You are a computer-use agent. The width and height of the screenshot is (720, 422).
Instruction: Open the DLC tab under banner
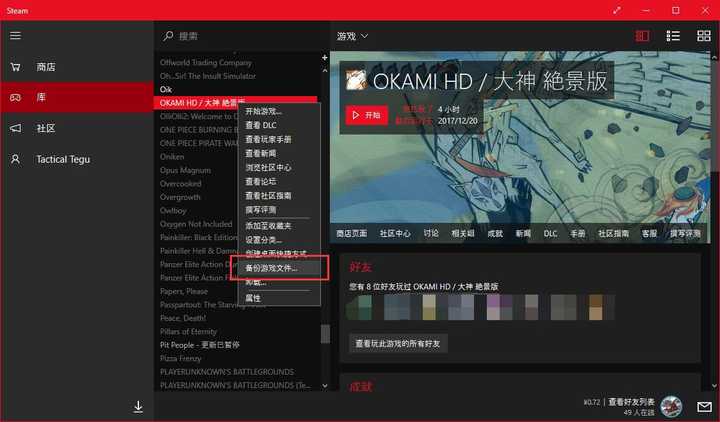551,234
